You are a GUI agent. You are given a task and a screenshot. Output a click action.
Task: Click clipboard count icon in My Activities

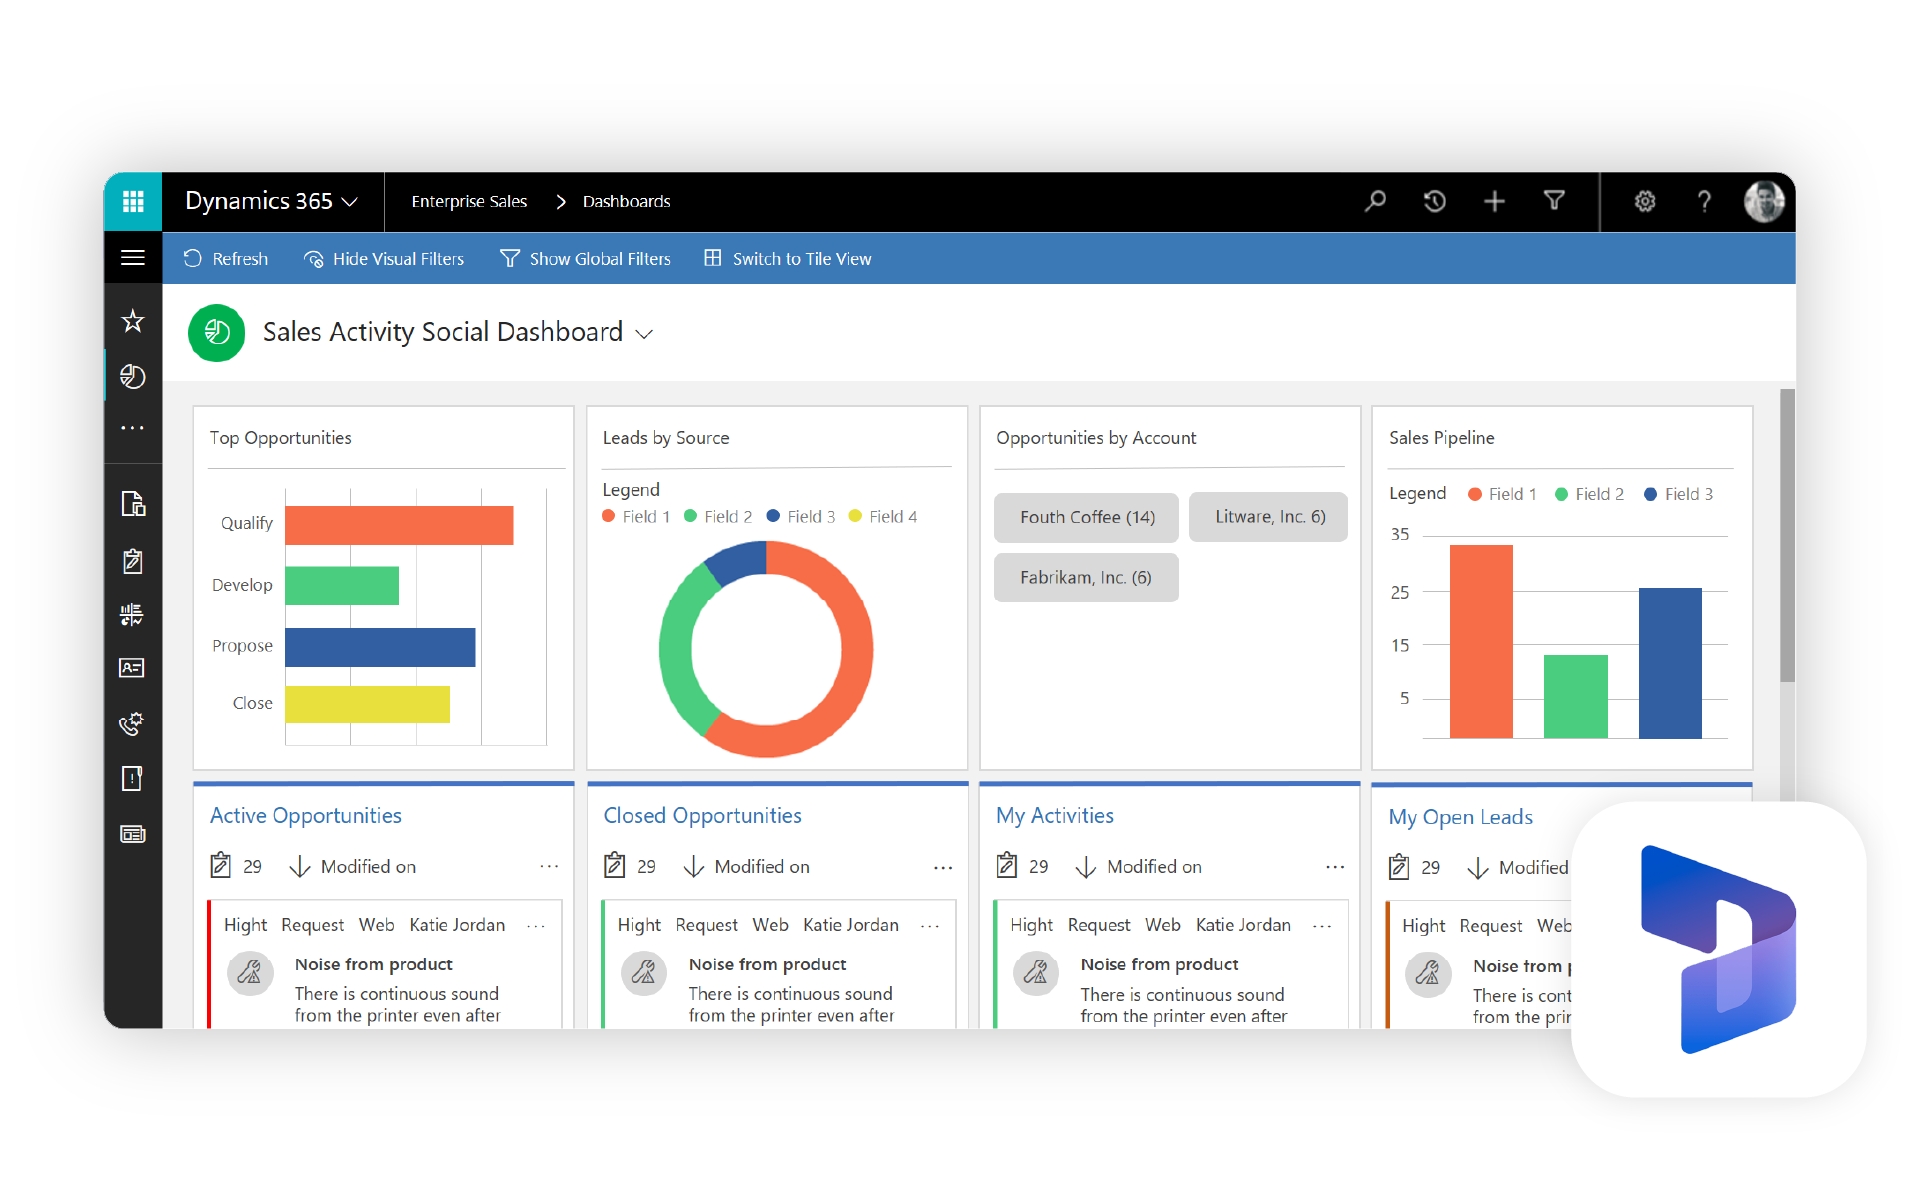[1007, 865]
